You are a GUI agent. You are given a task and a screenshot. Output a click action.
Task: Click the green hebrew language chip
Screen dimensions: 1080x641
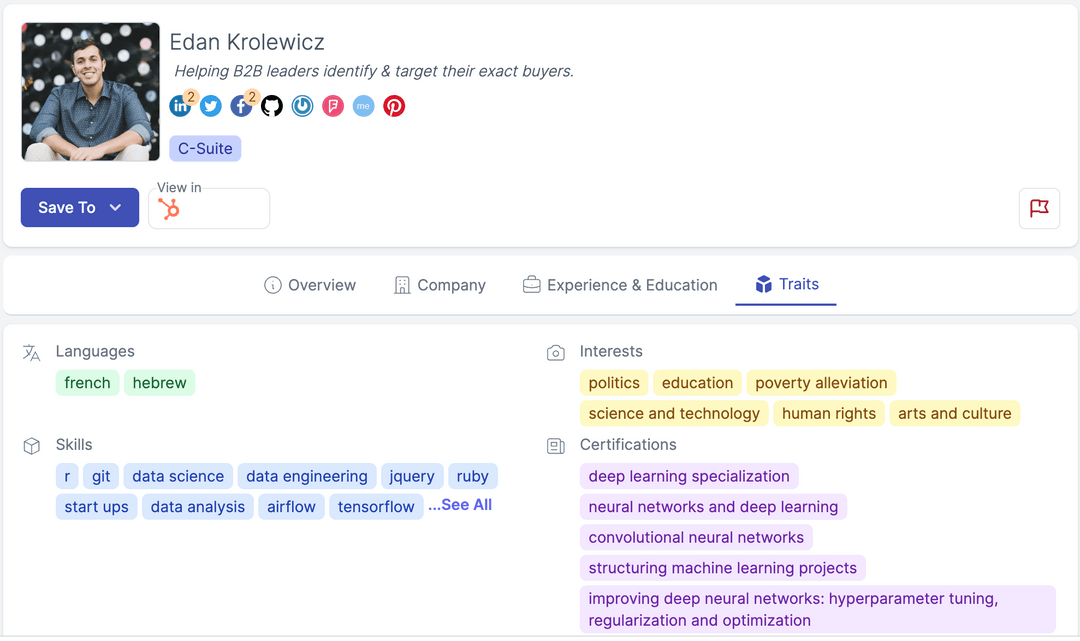159,382
